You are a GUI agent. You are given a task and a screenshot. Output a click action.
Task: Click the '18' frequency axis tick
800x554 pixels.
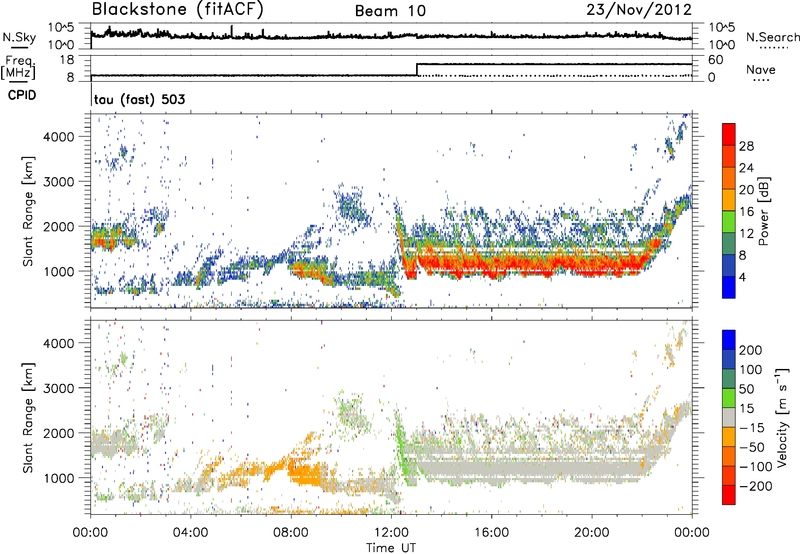(x=67, y=60)
